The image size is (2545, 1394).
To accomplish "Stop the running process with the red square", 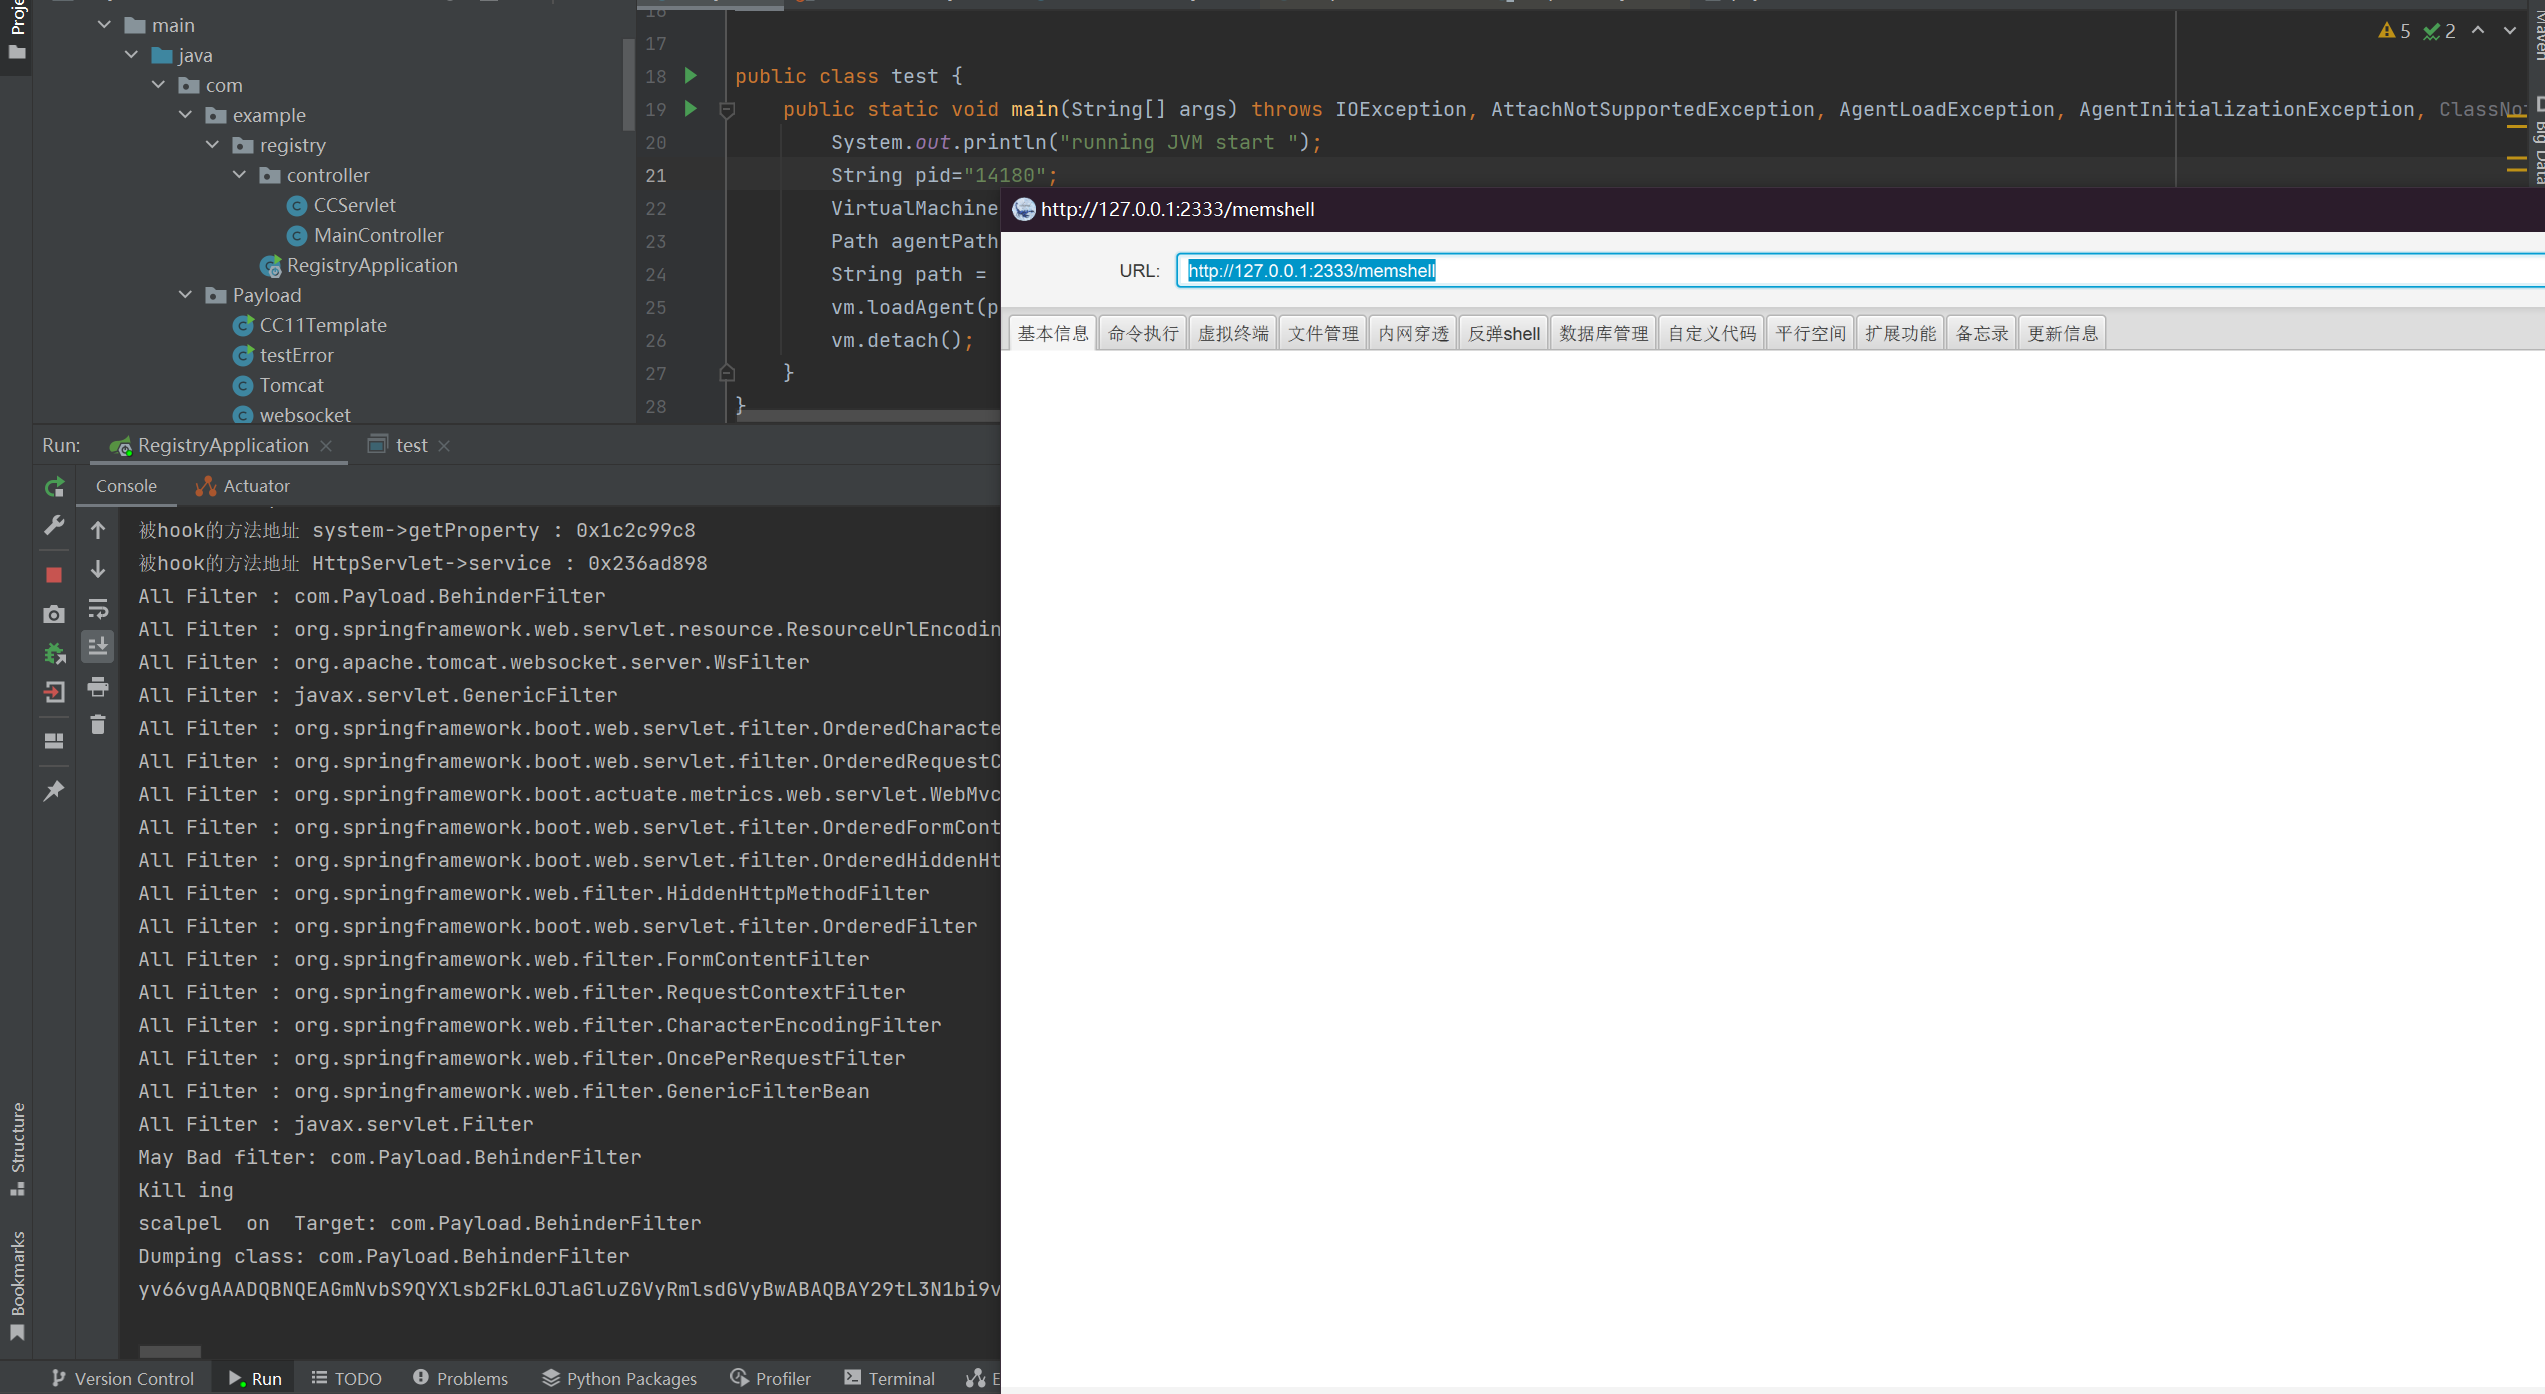I will (54, 575).
